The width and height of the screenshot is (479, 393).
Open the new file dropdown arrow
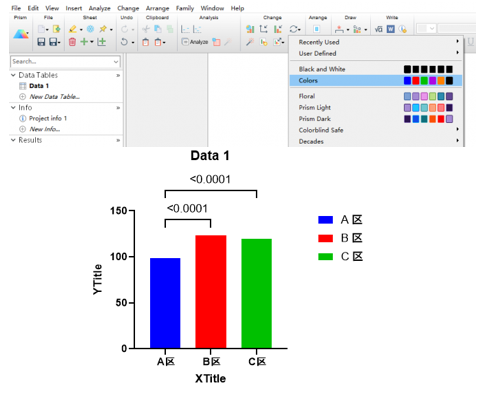point(47,30)
